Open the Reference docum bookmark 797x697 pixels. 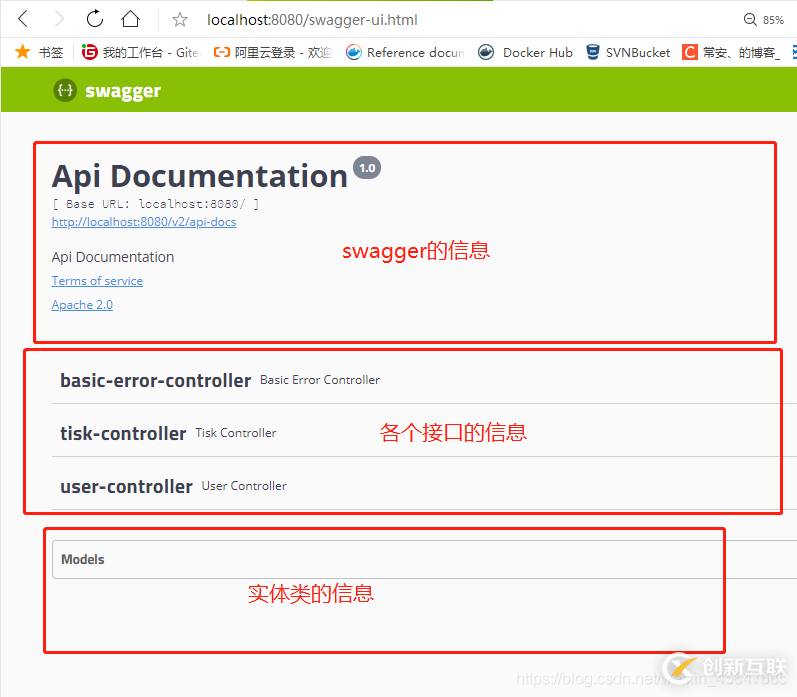tap(405, 52)
